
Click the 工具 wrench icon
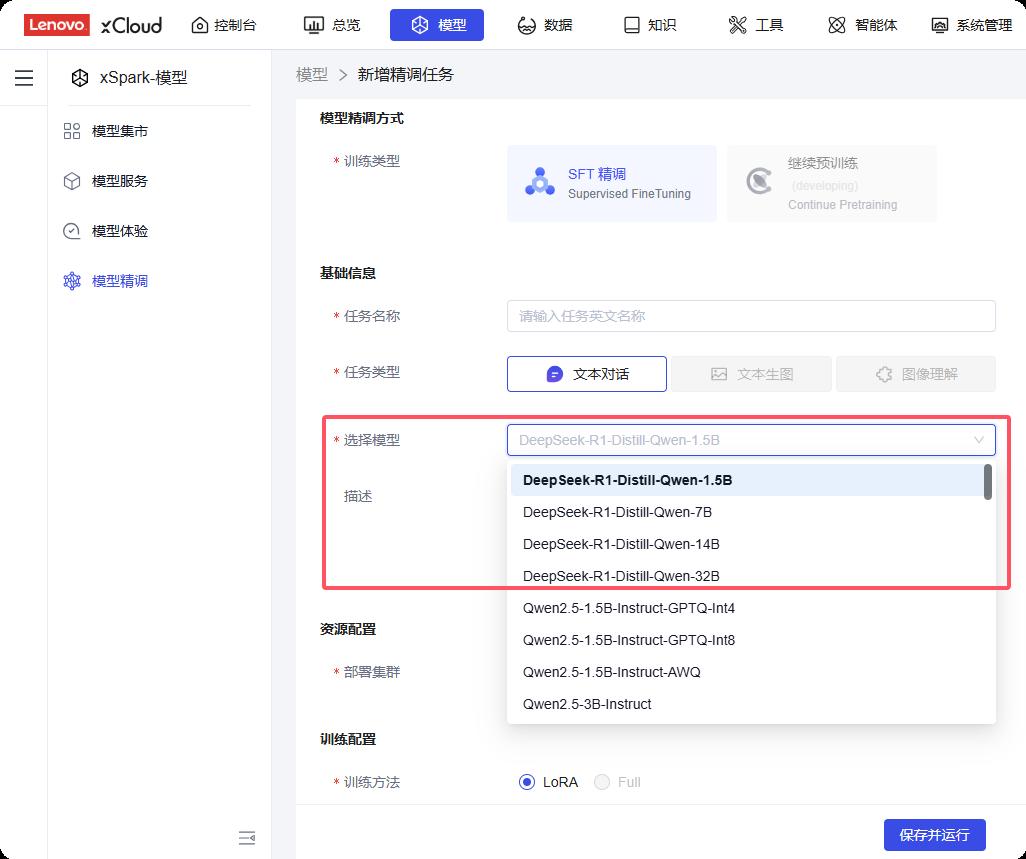737,25
